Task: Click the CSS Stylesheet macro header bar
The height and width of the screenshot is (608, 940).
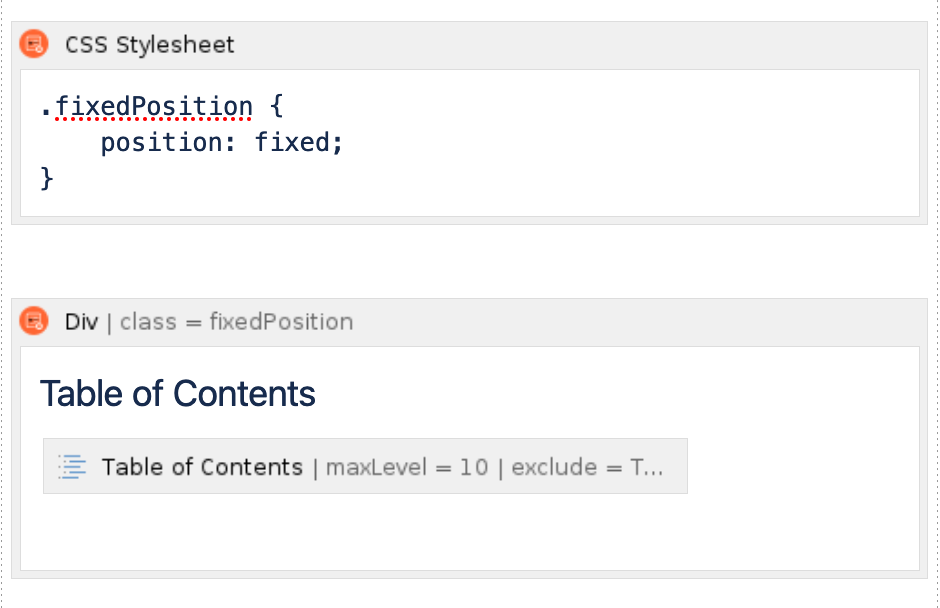Action: (x=470, y=45)
